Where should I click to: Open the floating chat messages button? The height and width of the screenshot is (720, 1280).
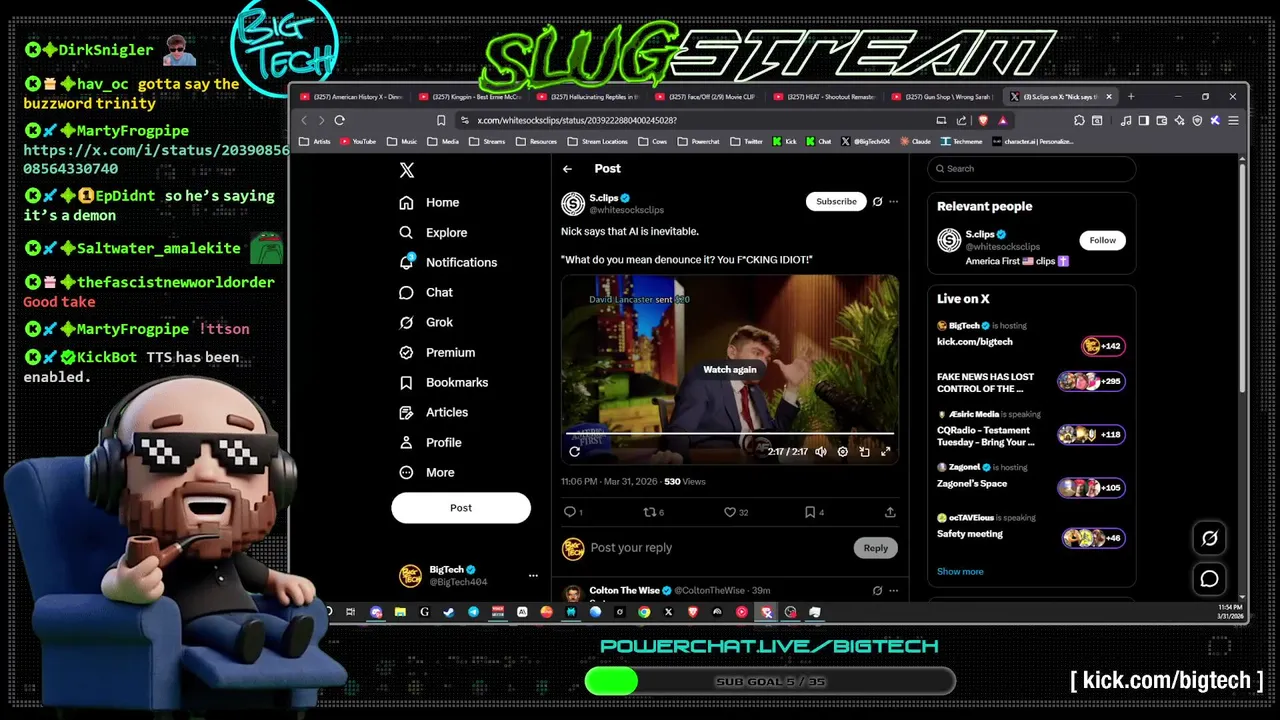click(x=1209, y=579)
